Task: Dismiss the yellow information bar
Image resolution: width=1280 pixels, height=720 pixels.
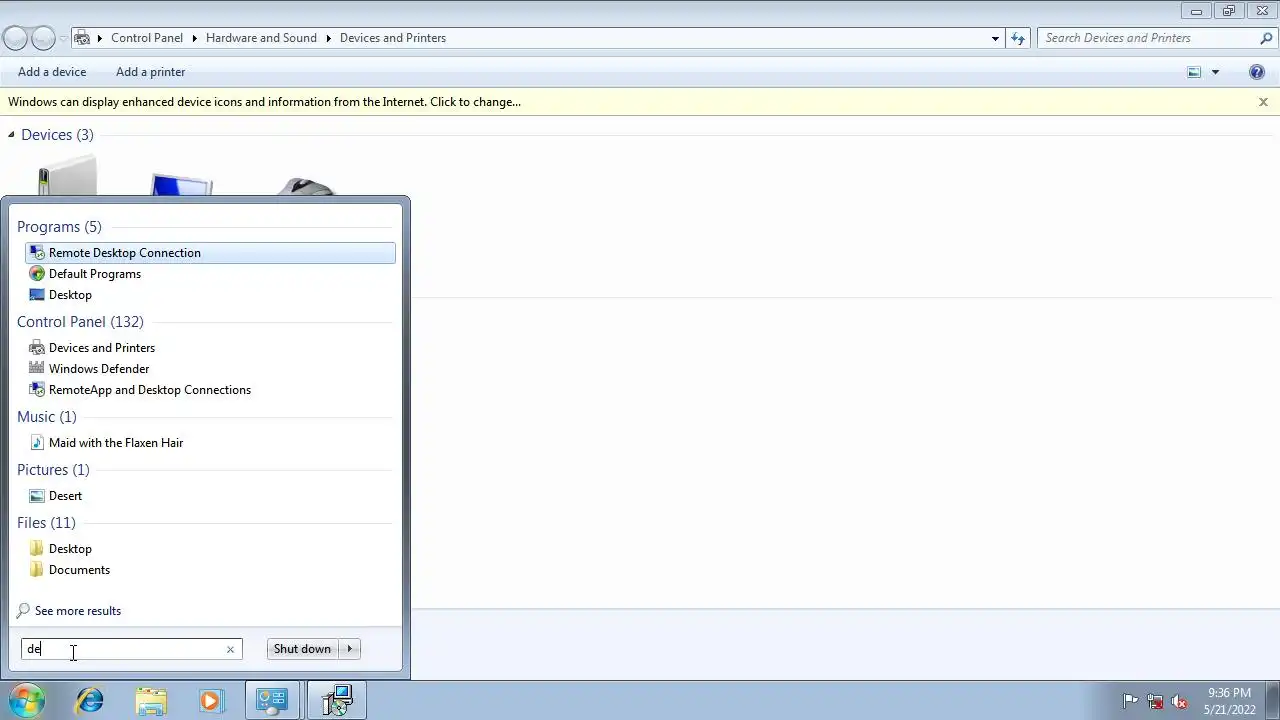Action: [x=1263, y=102]
